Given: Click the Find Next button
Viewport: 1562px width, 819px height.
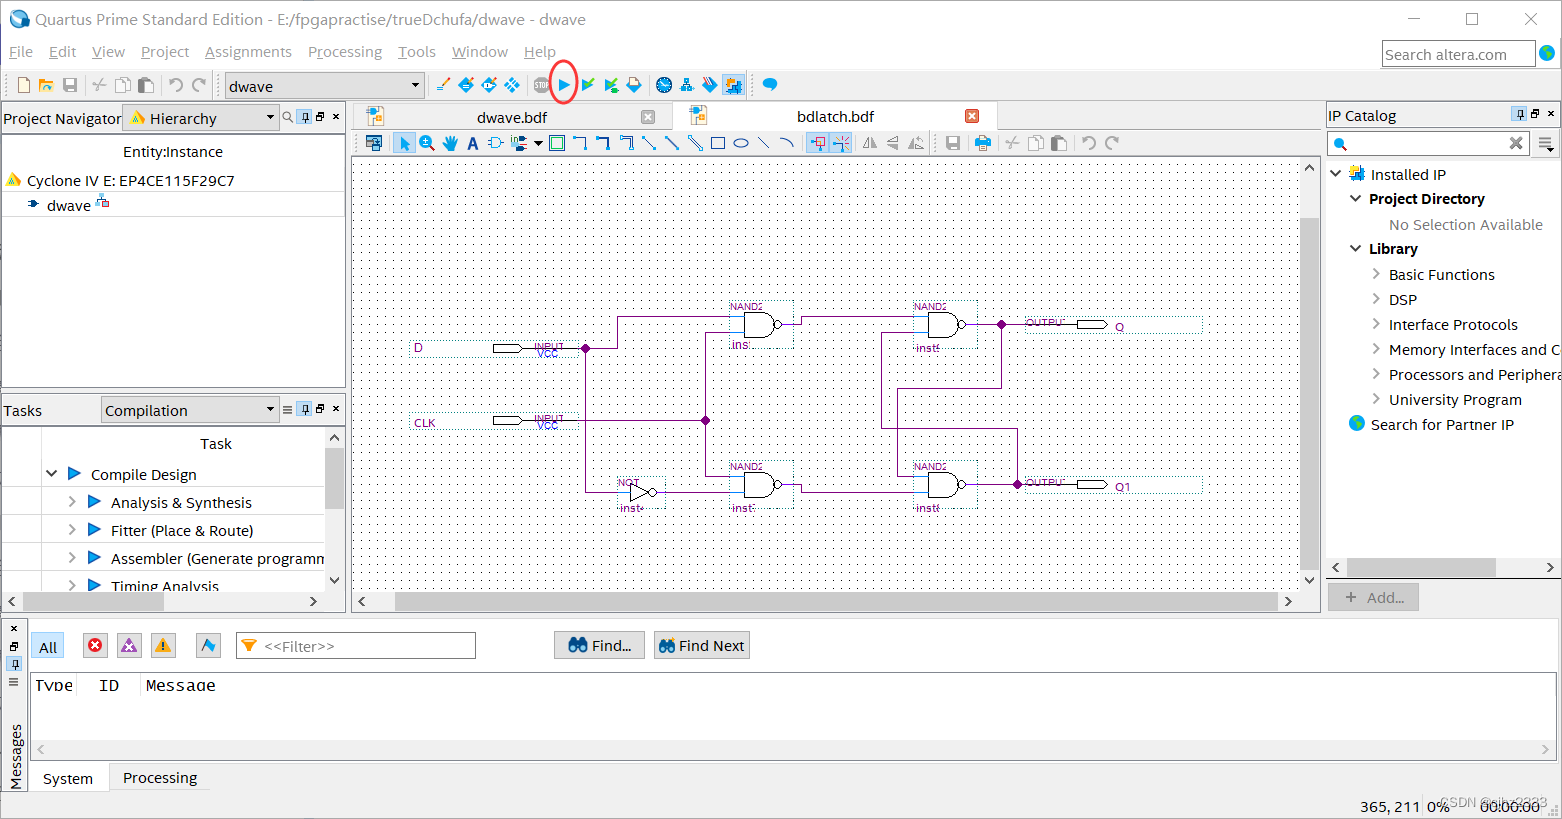Looking at the screenshot, I should point(701,646).
